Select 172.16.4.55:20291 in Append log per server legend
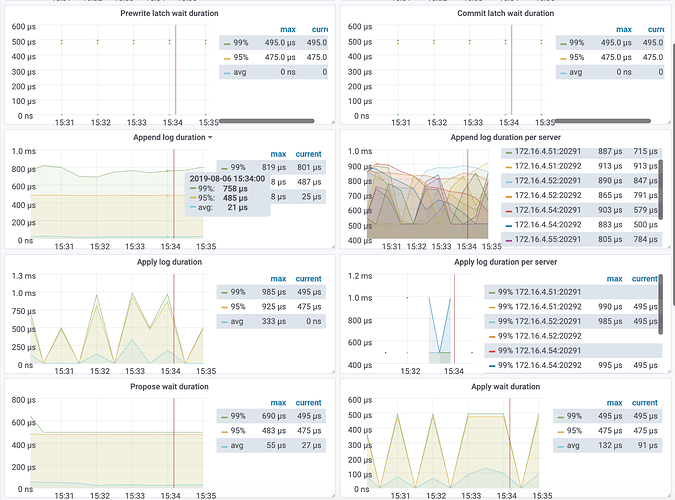This screenshot has width=675, height=500. point(548,239)
